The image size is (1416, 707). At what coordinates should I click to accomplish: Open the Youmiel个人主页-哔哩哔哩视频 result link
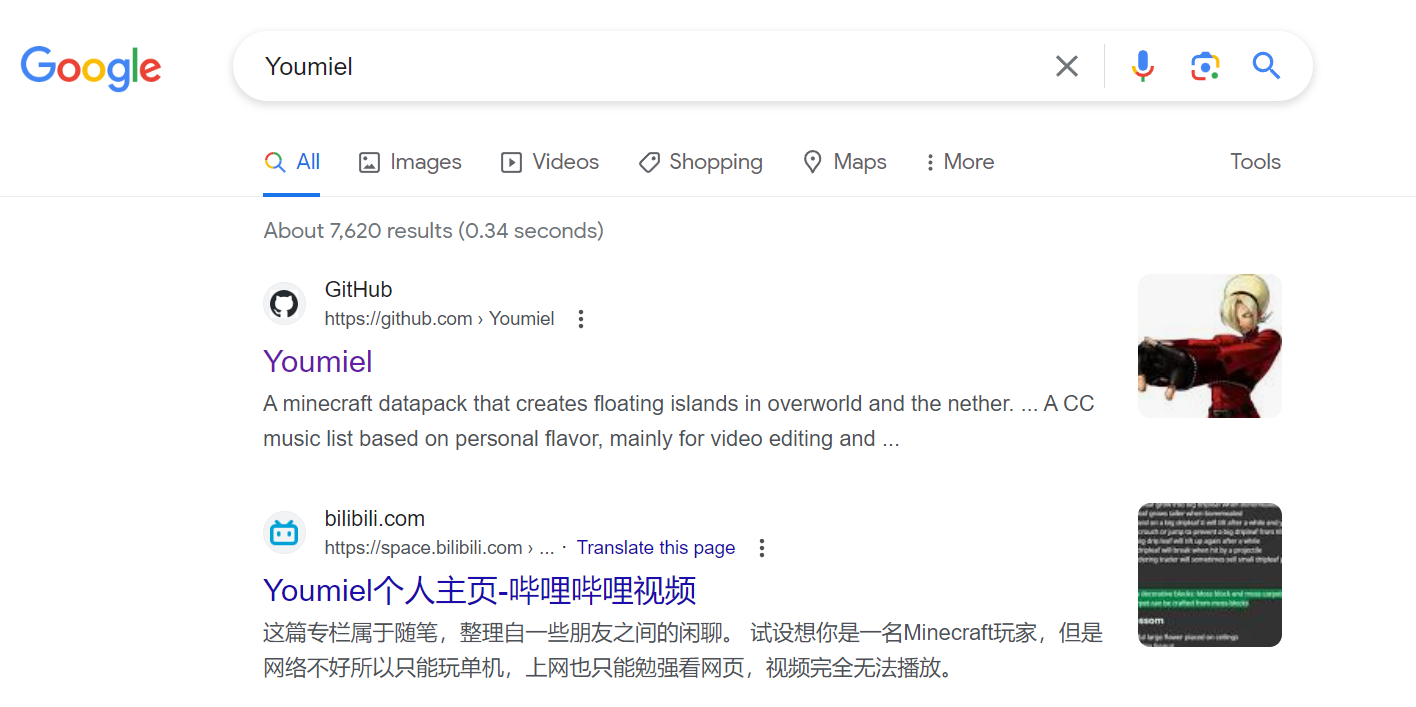[x=480, y=590]
